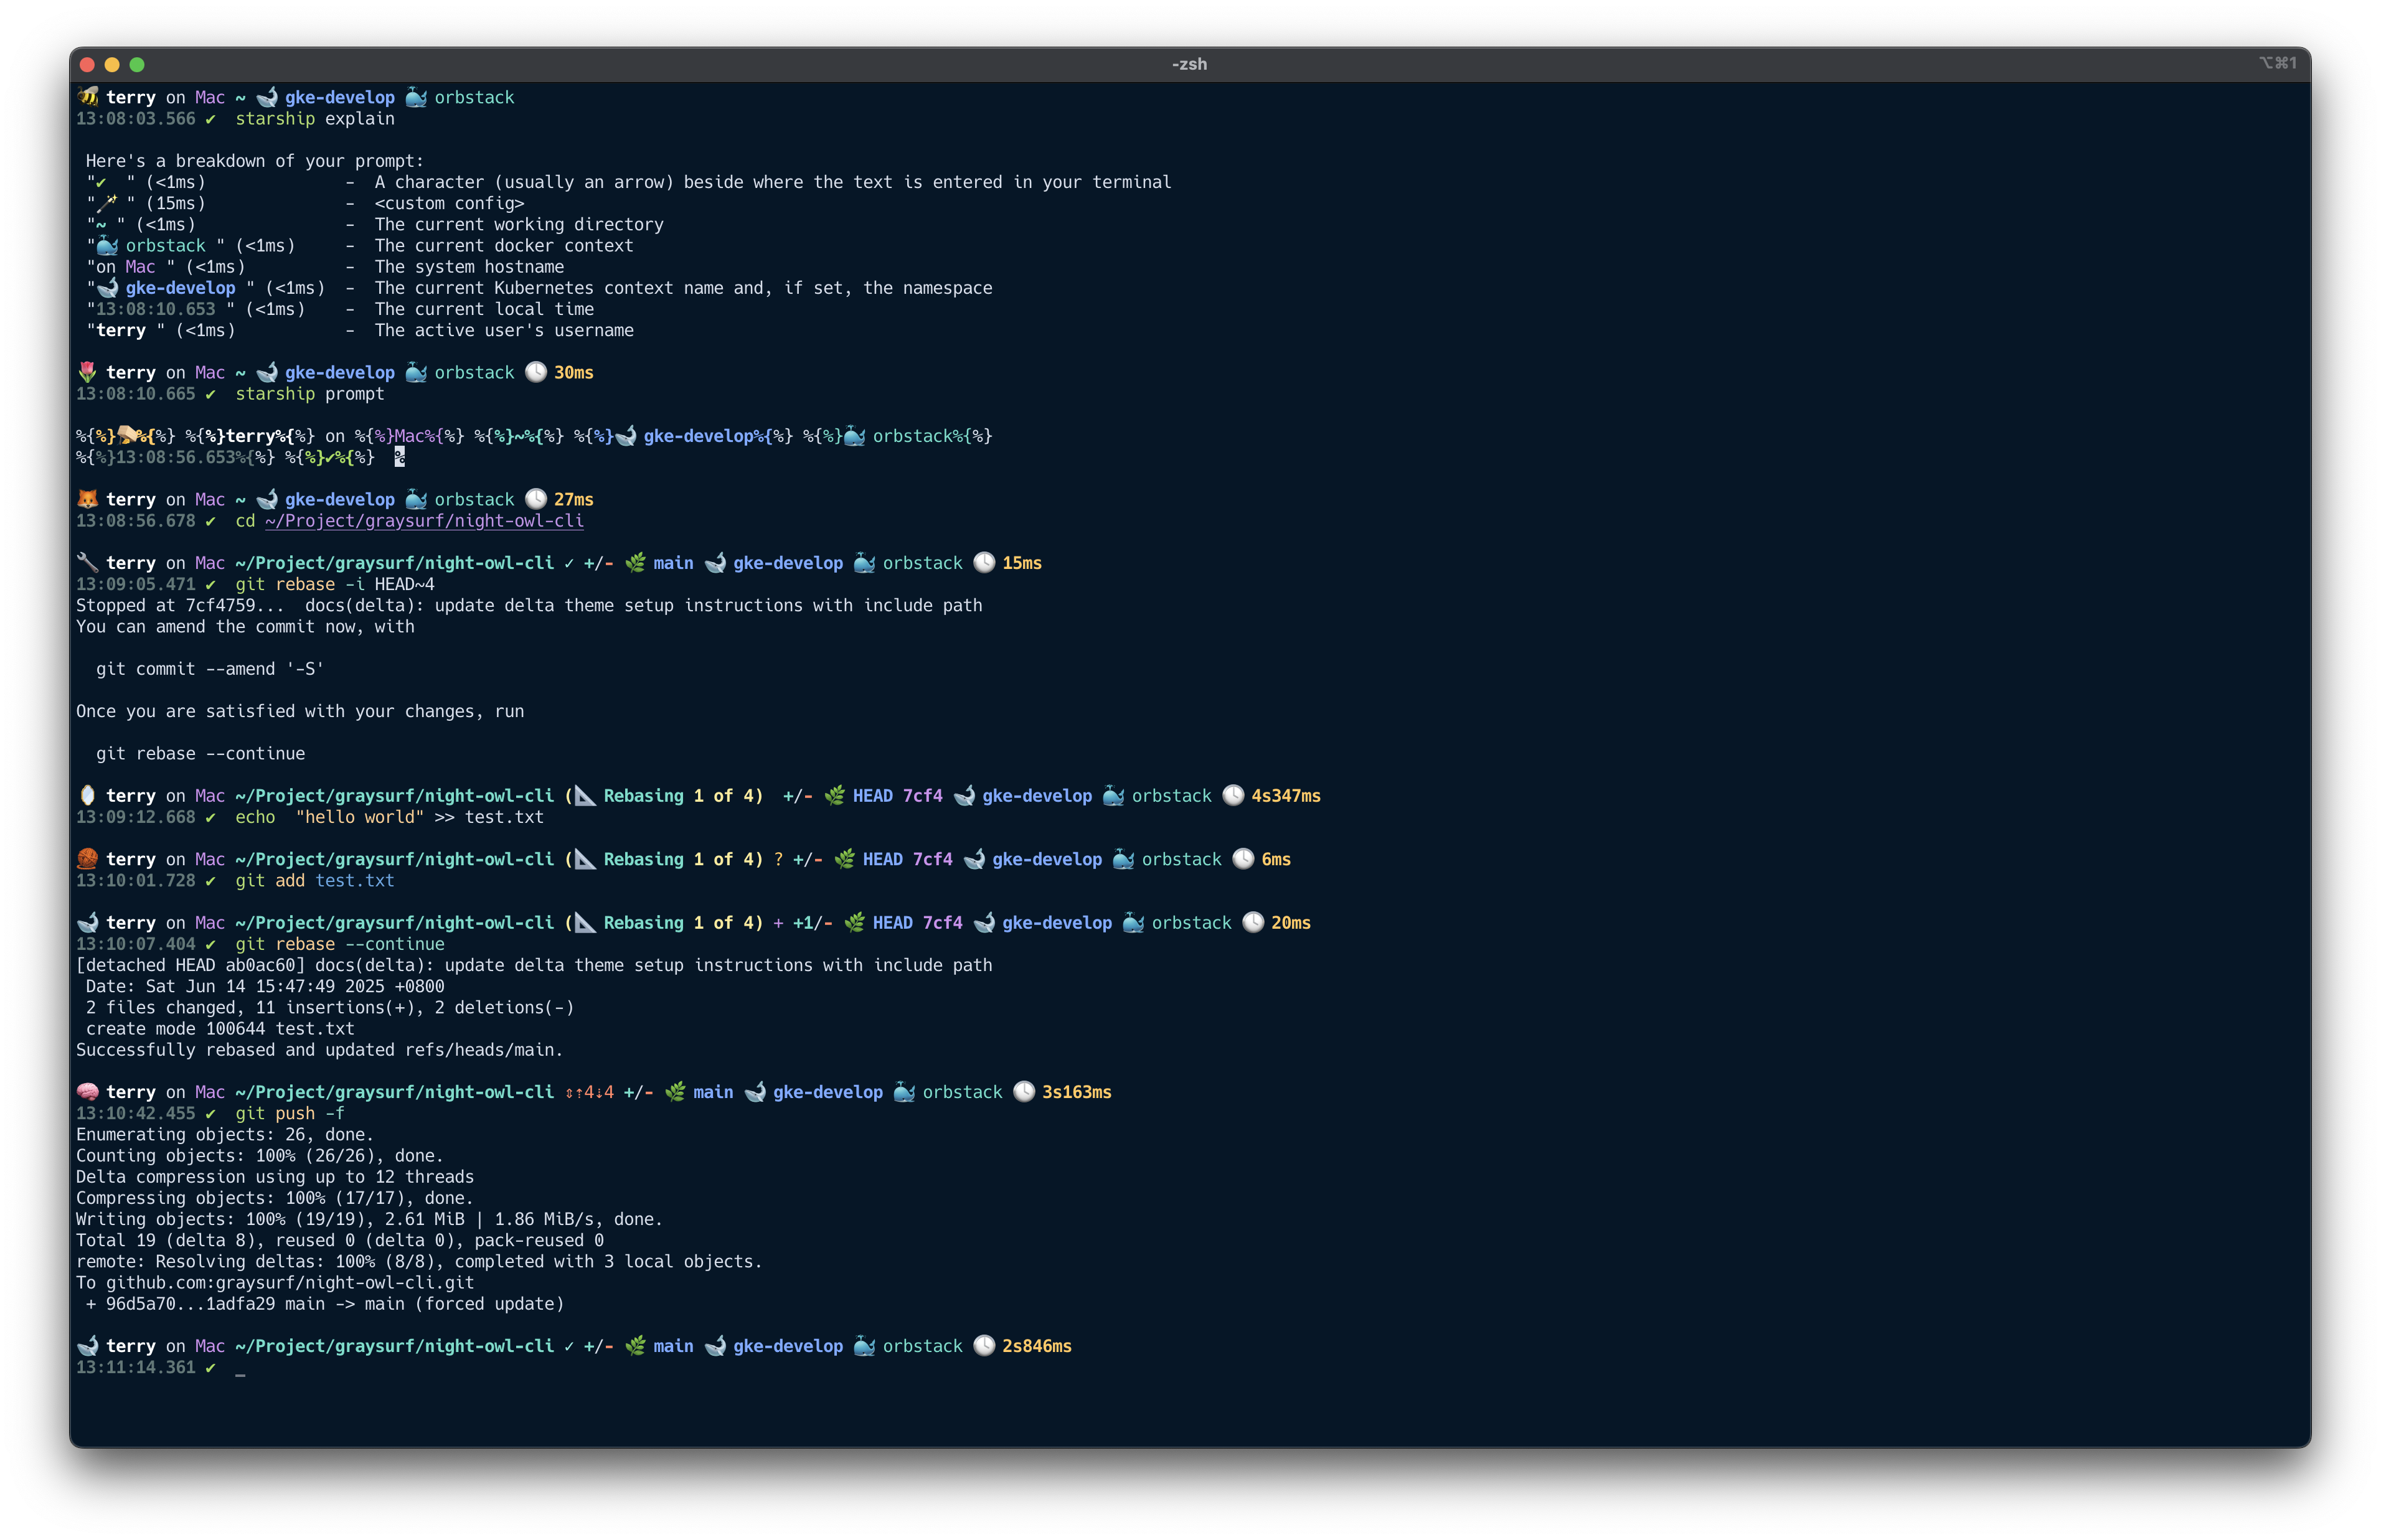Click the git push -f command text
The width and height of the screenshot is (2381, 1540).
290,1113
